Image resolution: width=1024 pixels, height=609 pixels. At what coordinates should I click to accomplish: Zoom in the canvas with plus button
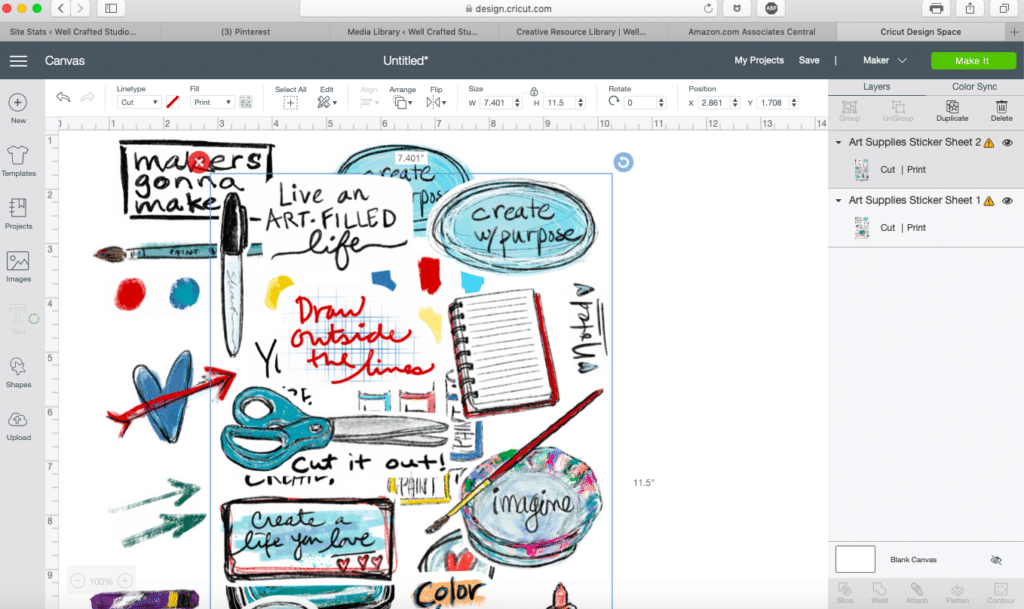[x=125, y=581]
